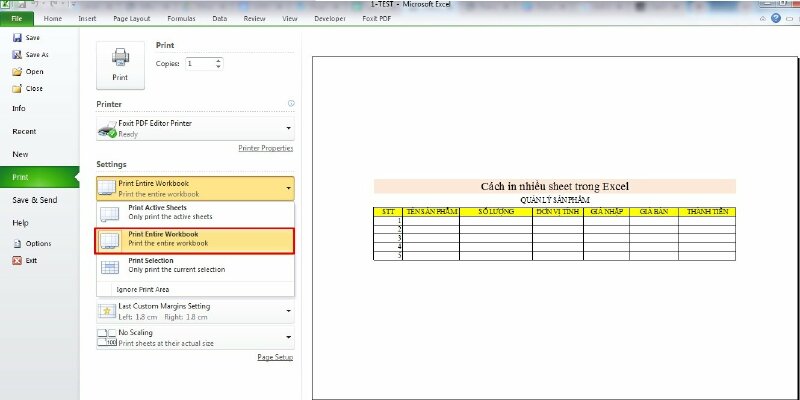Open the Foxit PDF tab
800x400 pixels.
[x=377, y=19]
